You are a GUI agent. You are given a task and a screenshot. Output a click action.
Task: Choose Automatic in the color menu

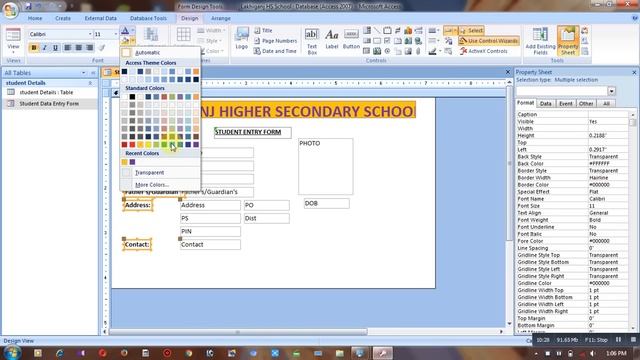(160, 53)
